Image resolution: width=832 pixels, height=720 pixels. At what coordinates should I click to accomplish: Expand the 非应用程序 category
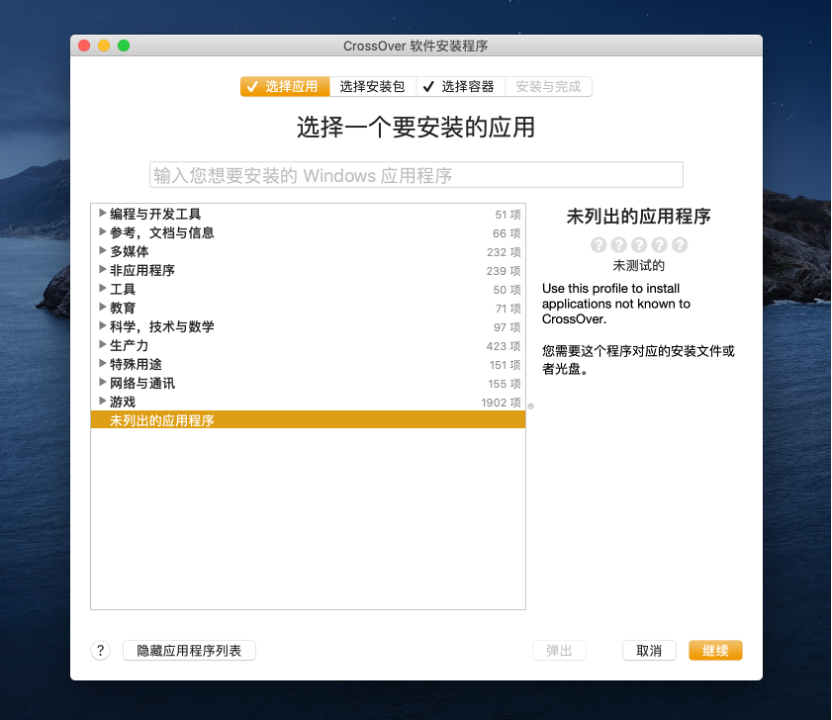tap(102, 270)
